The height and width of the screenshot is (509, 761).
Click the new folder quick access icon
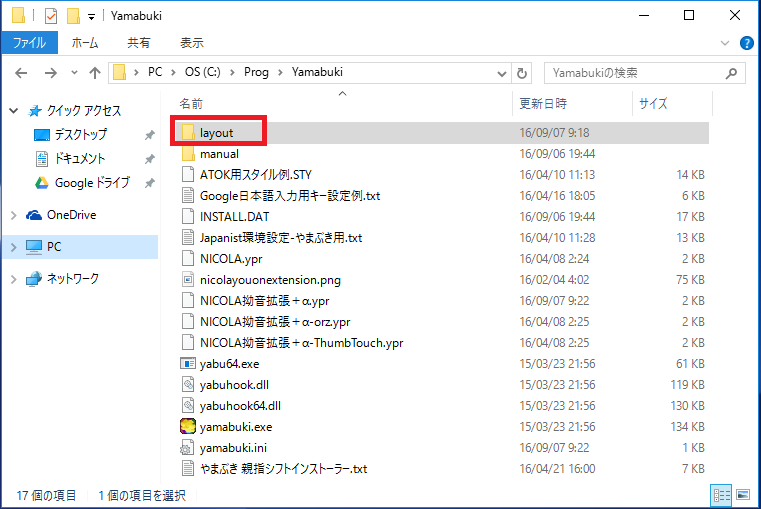(x=73, y=16)
